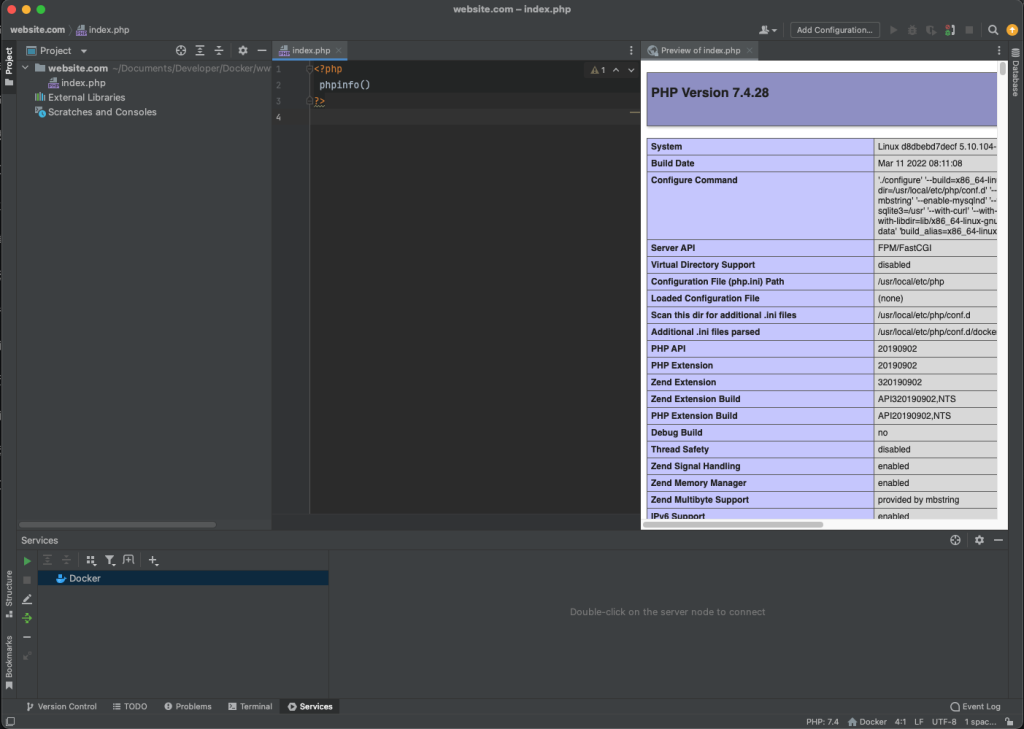Close the index.php editor tab
Screen dimensions: 1024x729
click(338, 50)
